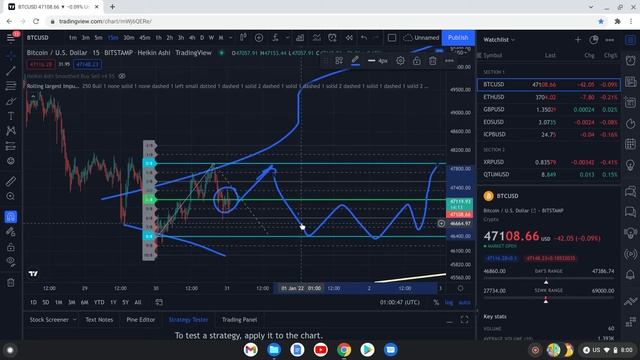Select the 45m timeframe

point(144,38)
